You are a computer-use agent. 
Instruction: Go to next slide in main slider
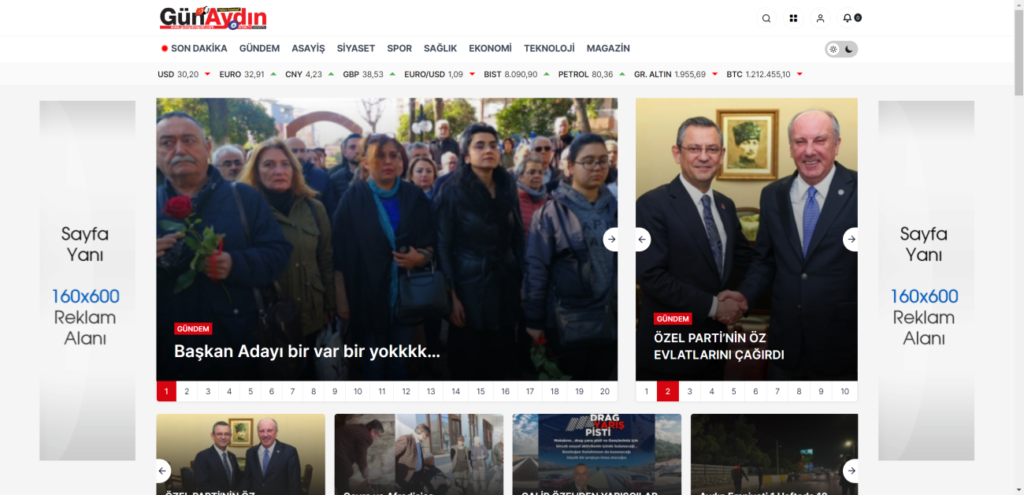click(x=611, y=239)
